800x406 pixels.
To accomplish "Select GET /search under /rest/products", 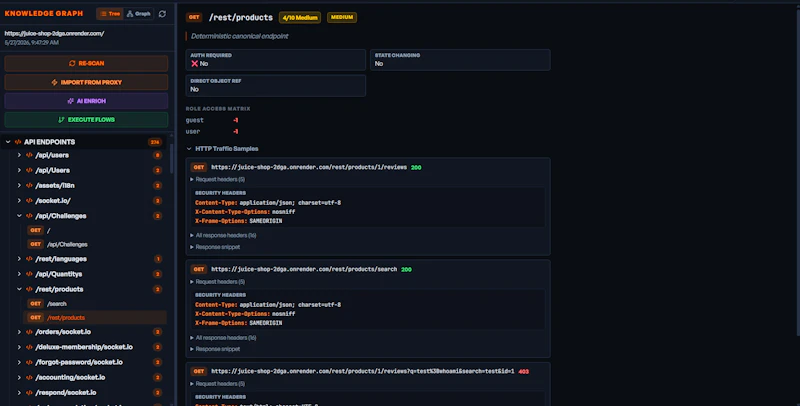I will pos(96,303).
